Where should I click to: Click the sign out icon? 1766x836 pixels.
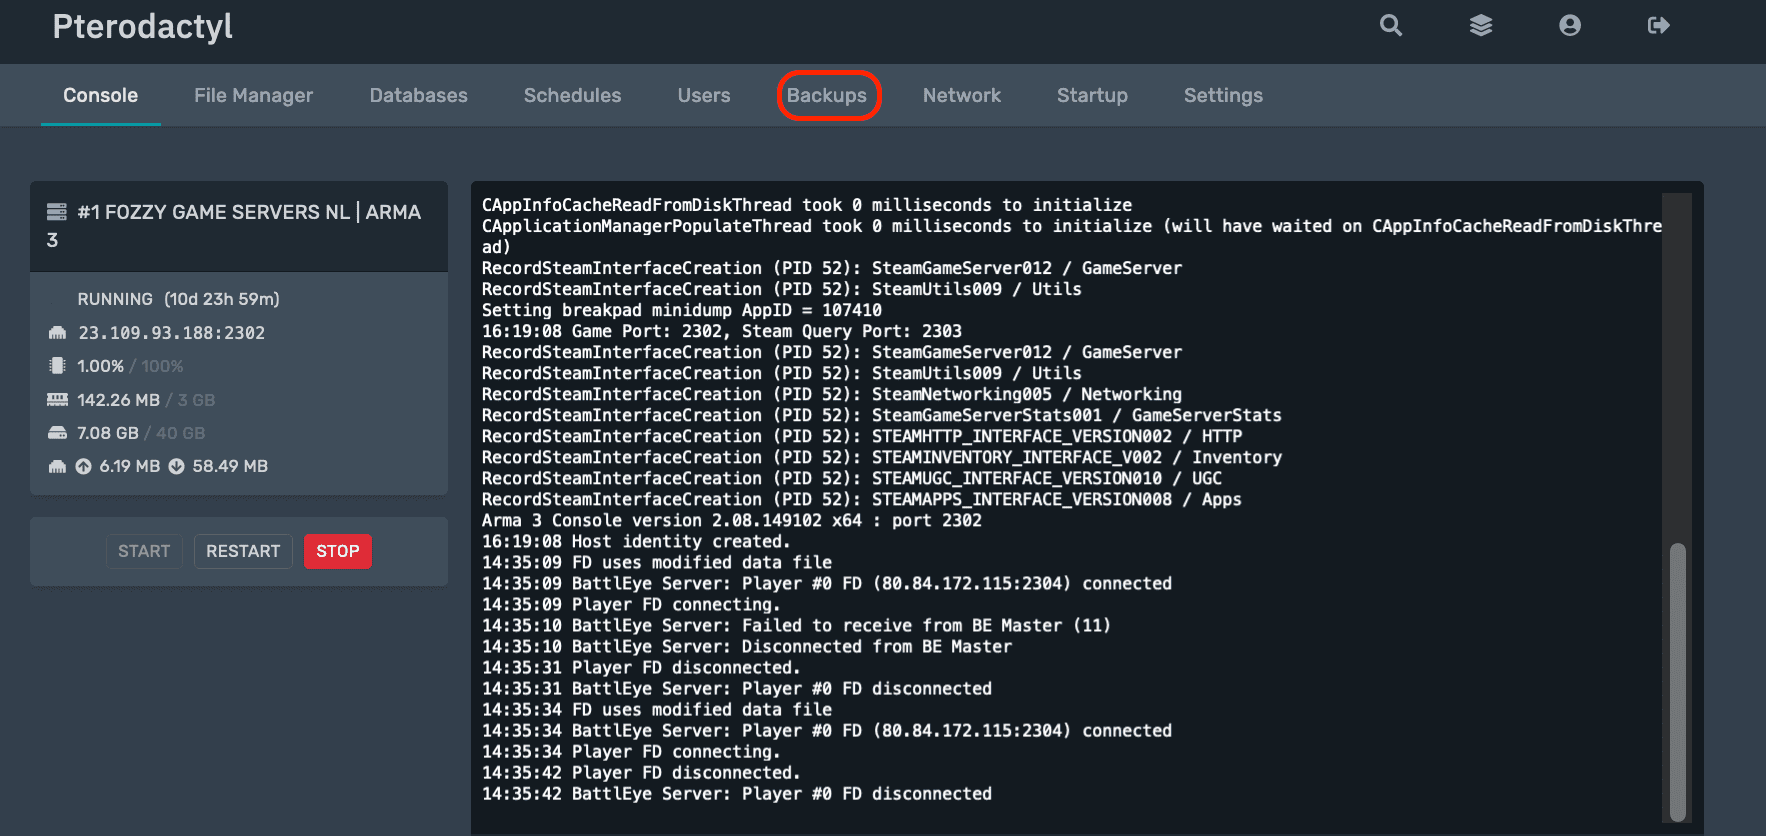[x=1659, y=26]
